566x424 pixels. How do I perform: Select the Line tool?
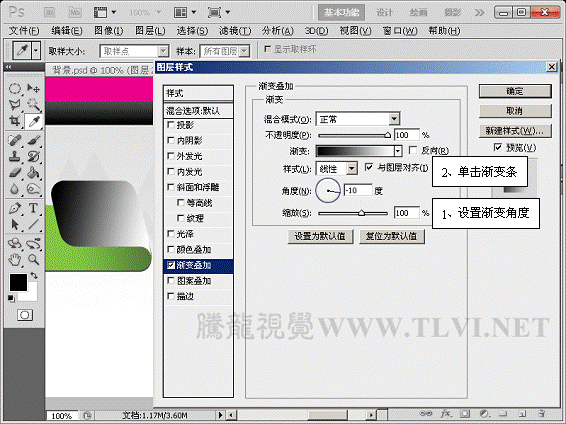(34, 224)
